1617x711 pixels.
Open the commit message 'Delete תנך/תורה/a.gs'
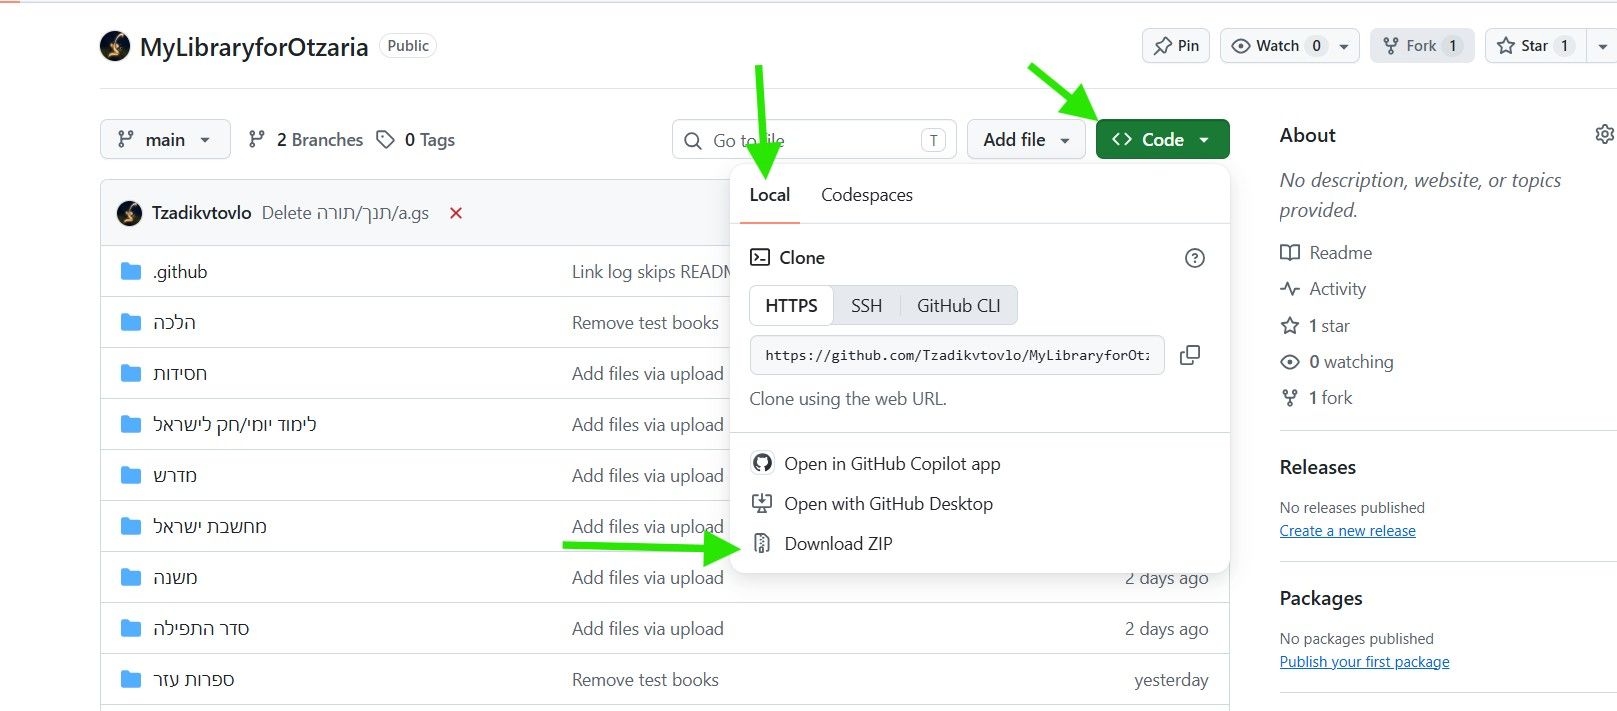pyautogui.click(x=345, y=213)
